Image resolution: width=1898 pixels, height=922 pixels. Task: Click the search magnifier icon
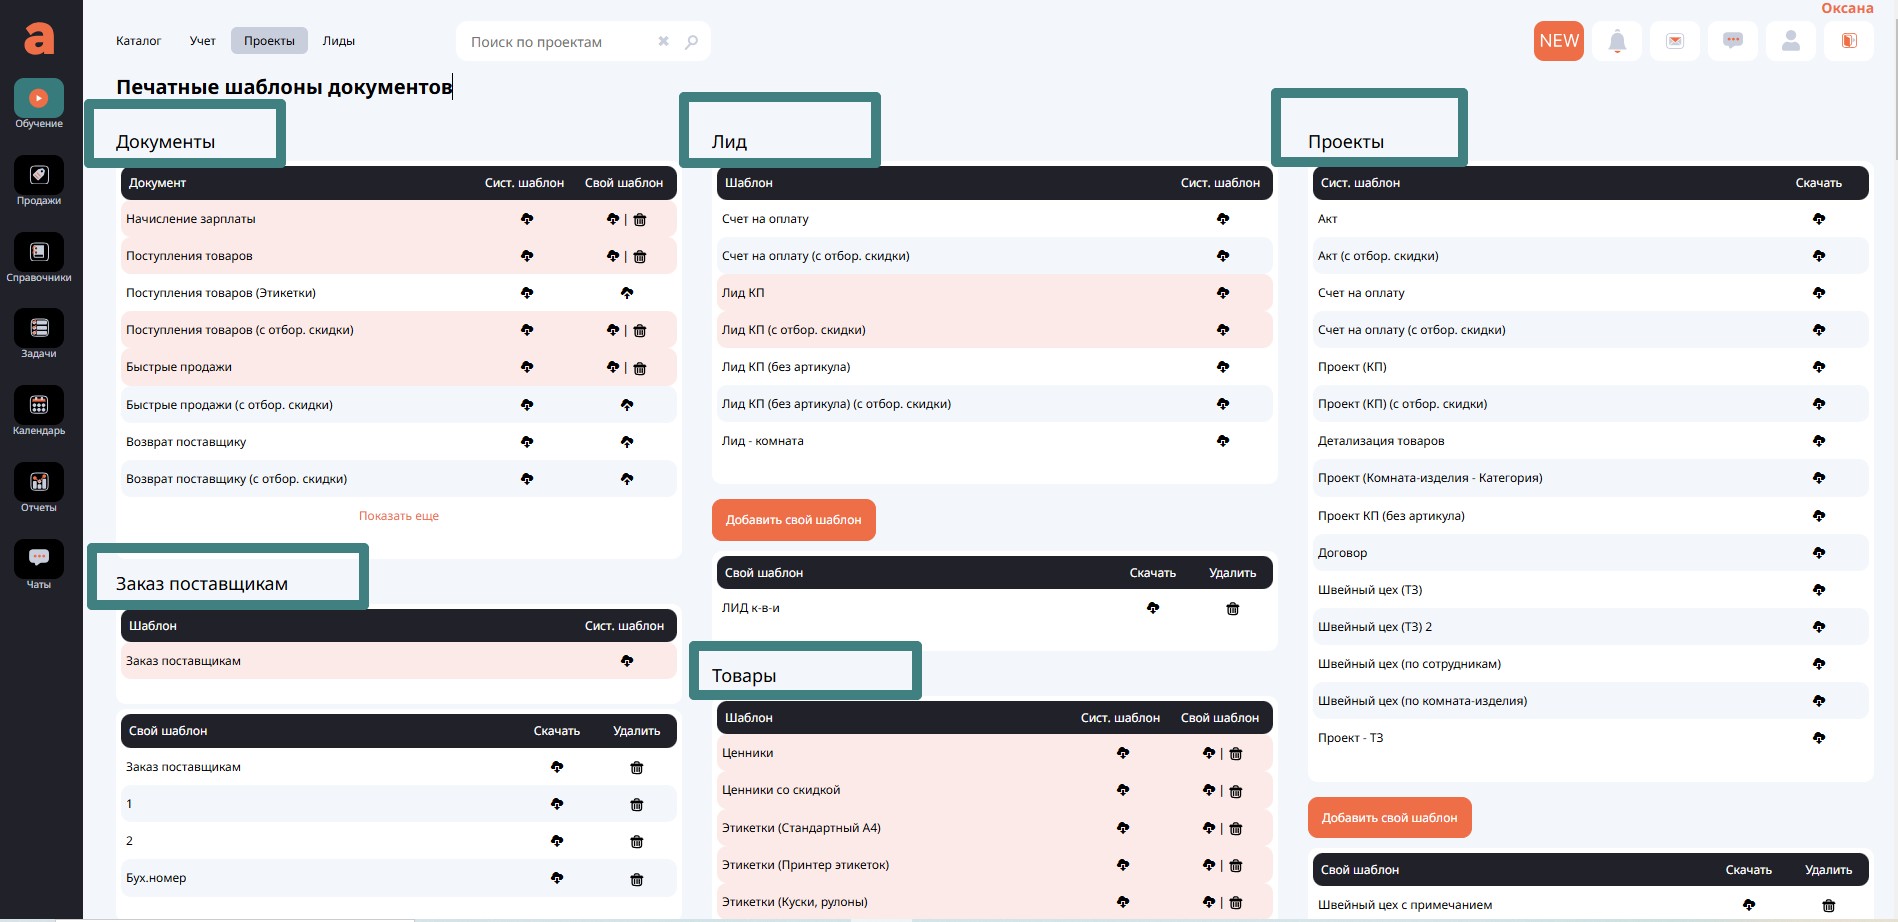(691, 42)
